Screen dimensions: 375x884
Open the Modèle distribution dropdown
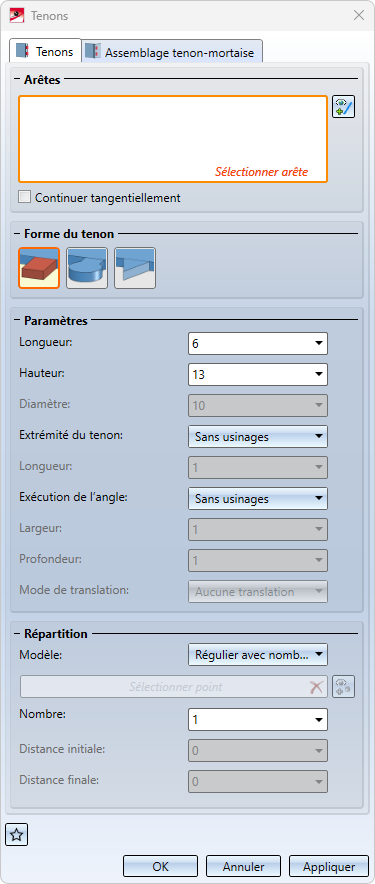[x=258, y=655]
